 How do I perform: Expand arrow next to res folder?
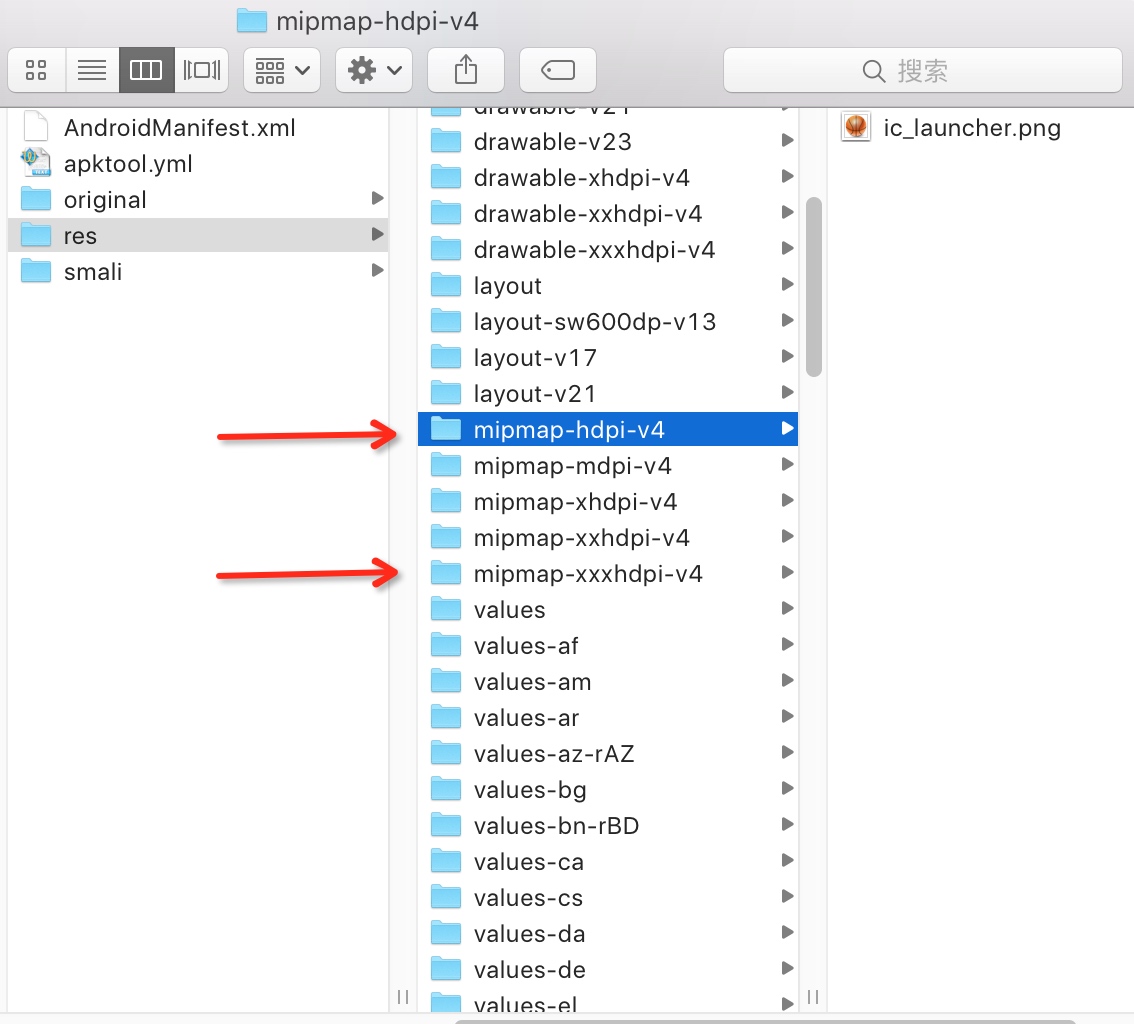377,234
